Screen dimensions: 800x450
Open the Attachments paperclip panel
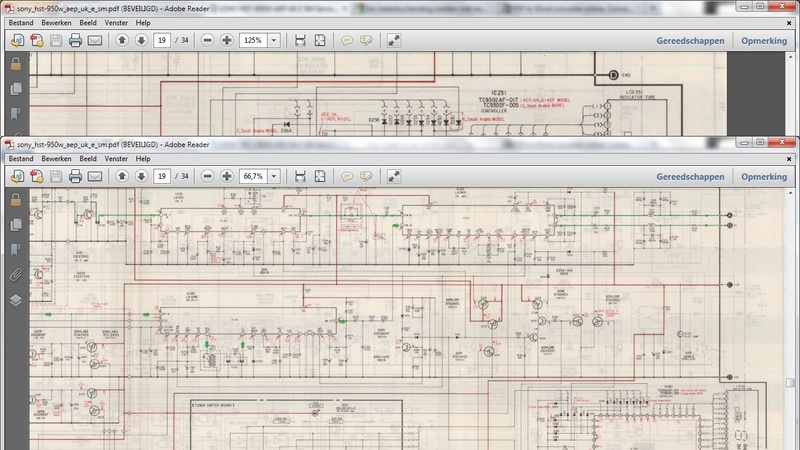pos(15,274)
